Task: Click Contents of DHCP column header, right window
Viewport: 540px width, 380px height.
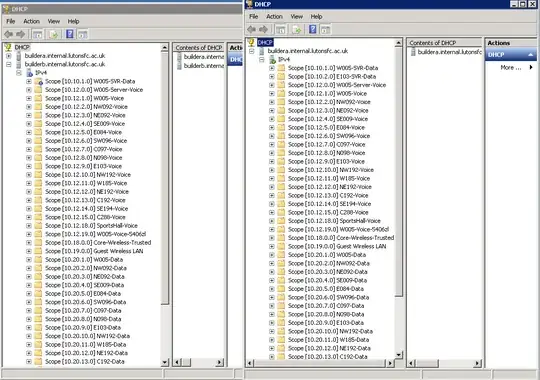Action: [444, 43]
